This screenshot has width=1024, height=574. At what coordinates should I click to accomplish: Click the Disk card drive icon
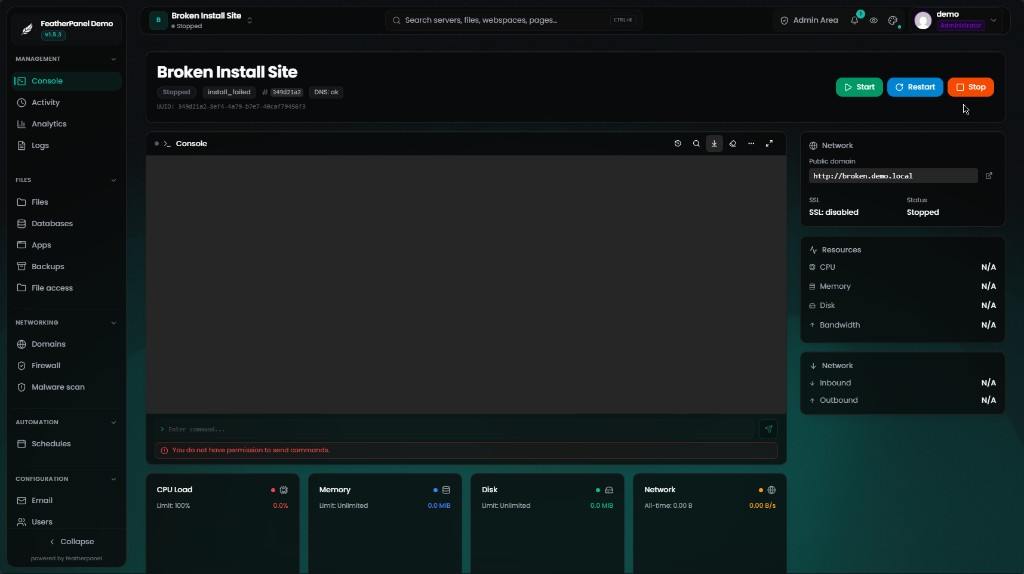tap(609, 490)
